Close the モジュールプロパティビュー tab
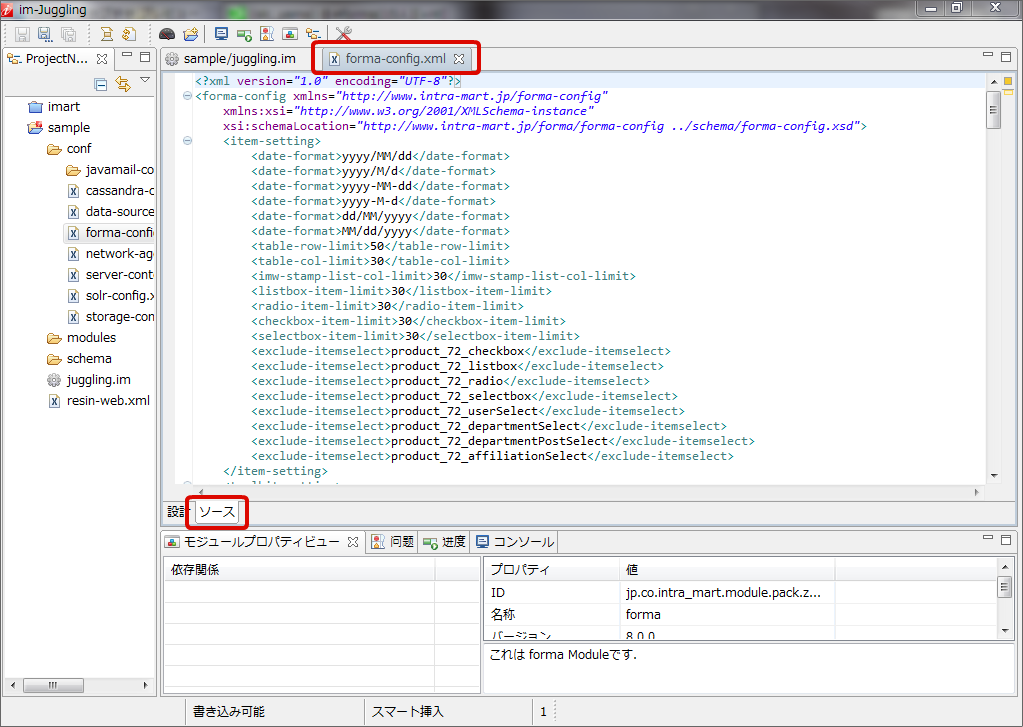This screenshot has height=727, width=1023. pos(353,542)
